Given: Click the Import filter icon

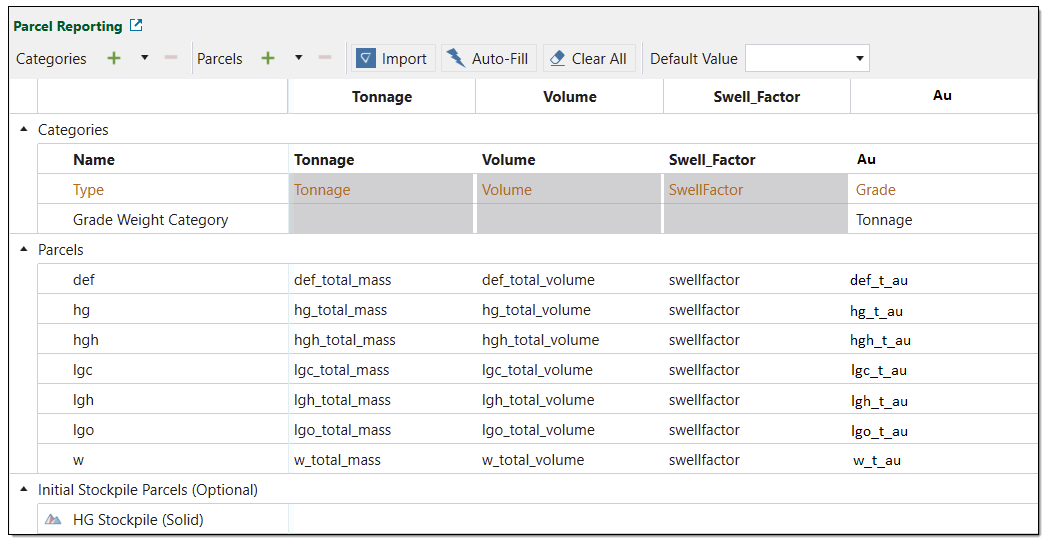Looking at the screenshot, I should point(367,59).
